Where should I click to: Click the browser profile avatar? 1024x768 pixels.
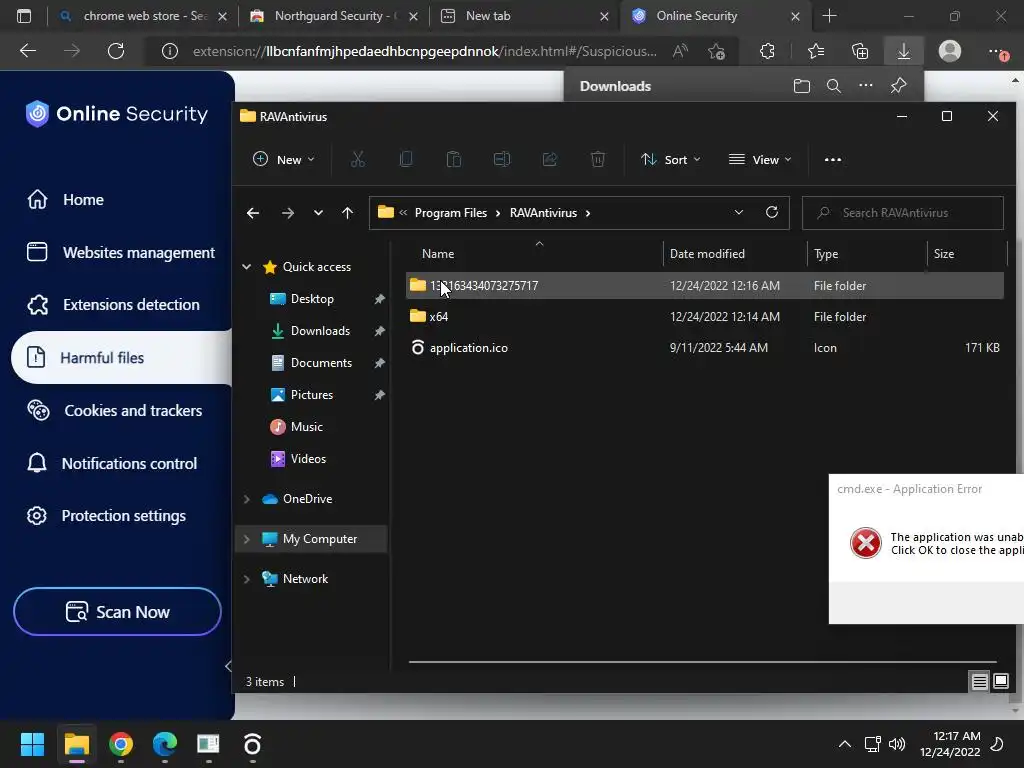click(x=950, y=51)
